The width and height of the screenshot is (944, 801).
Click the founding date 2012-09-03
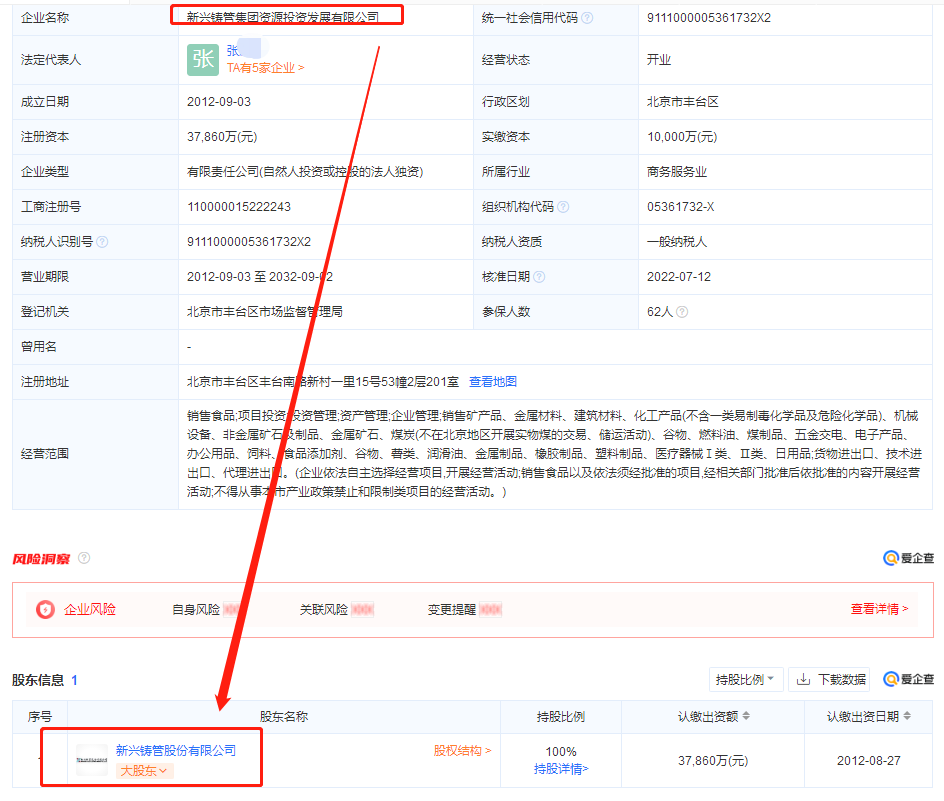click(219, 102)
